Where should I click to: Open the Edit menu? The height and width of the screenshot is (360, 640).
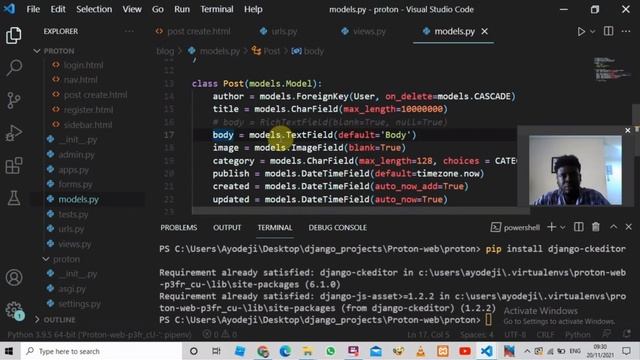[58, 9]
